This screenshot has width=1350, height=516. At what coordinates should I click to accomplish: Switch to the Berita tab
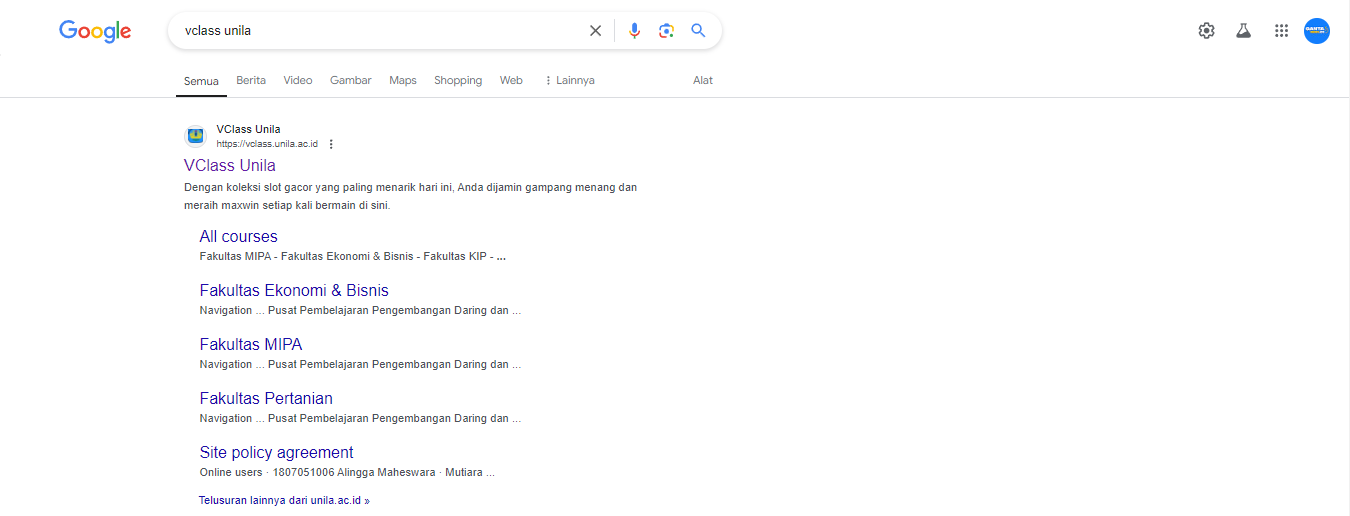click(x=251, y=80)
